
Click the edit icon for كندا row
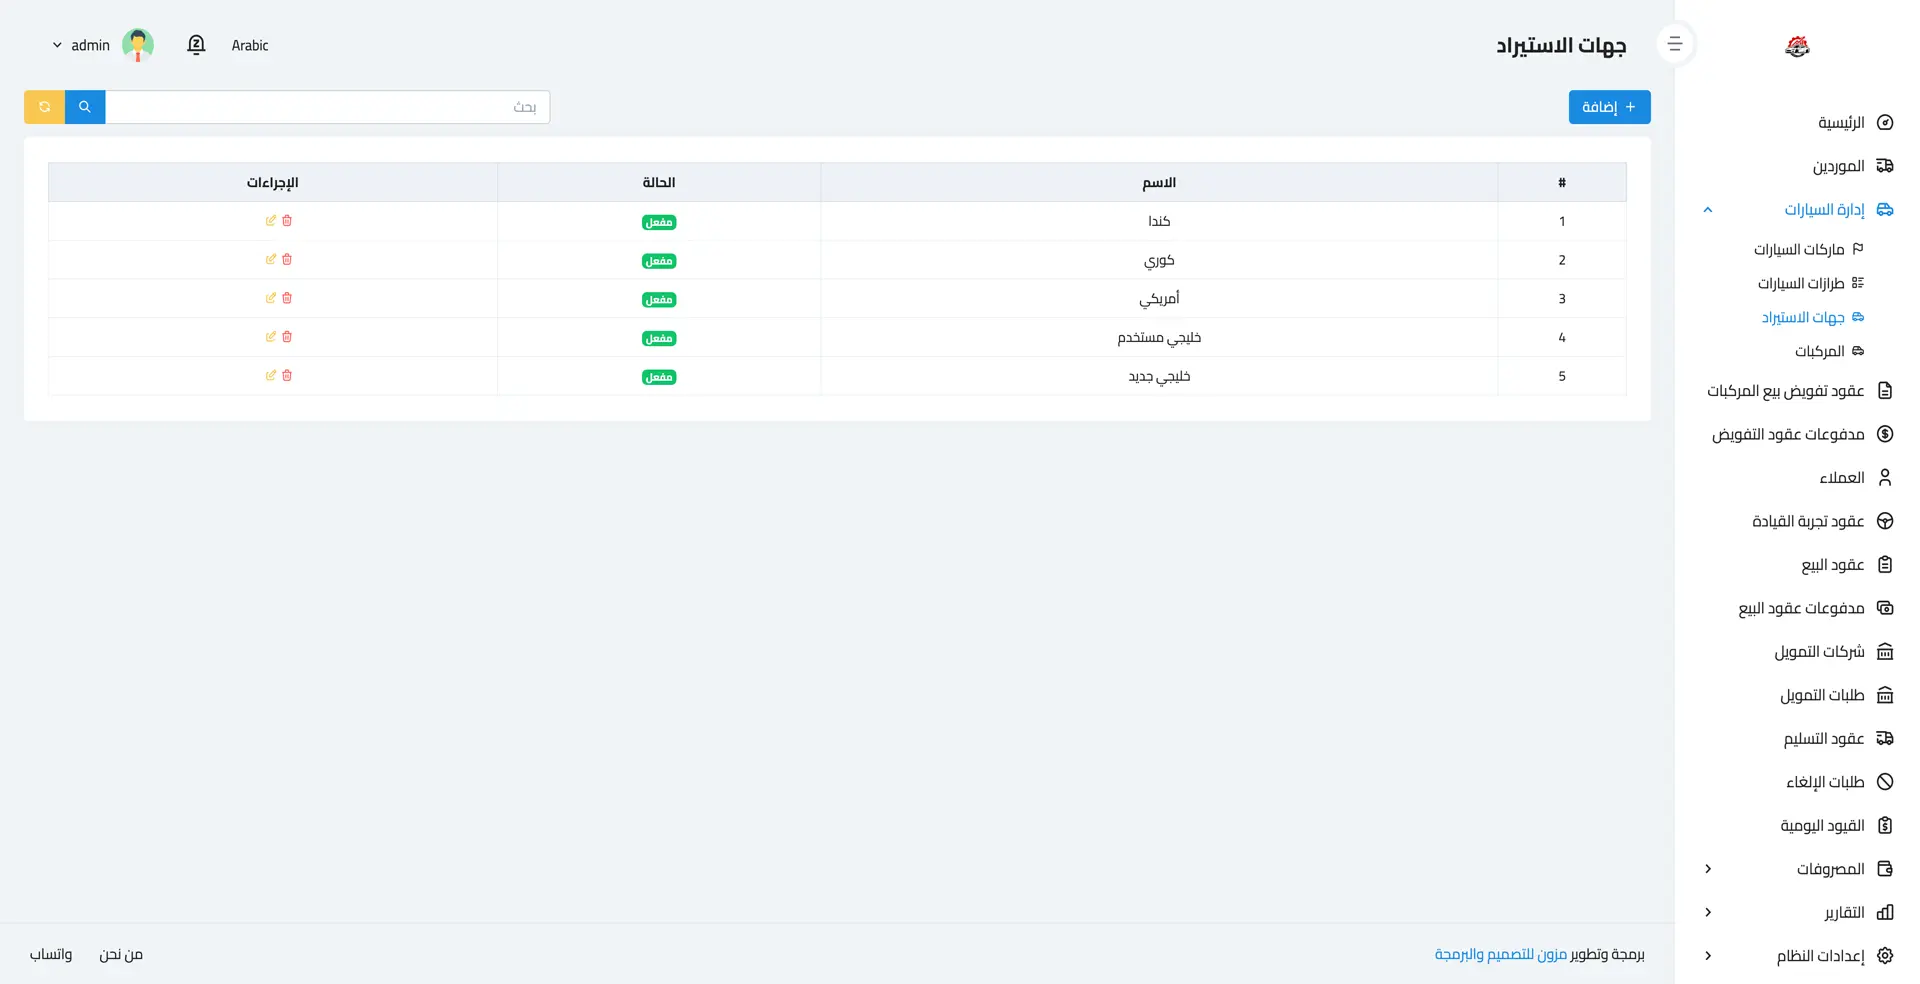pyautogui.click(x=270, y=221)
